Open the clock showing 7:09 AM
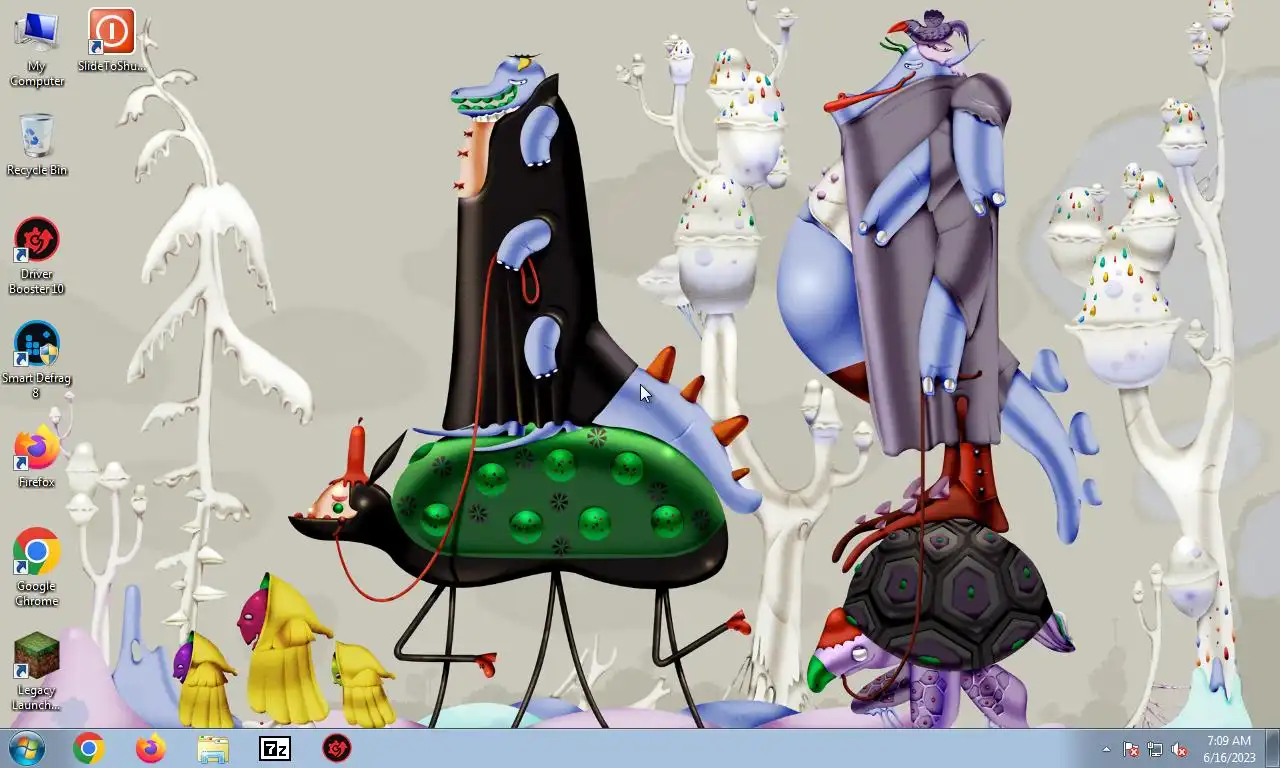This screenshot has width=1280, height=768. click(1229, 749)
